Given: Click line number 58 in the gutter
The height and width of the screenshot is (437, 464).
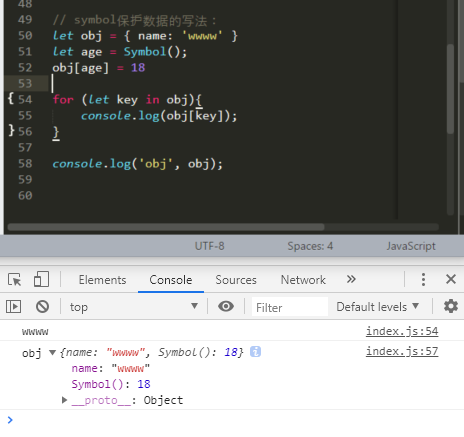Looking at the screenshot, I should click(25, 163).
